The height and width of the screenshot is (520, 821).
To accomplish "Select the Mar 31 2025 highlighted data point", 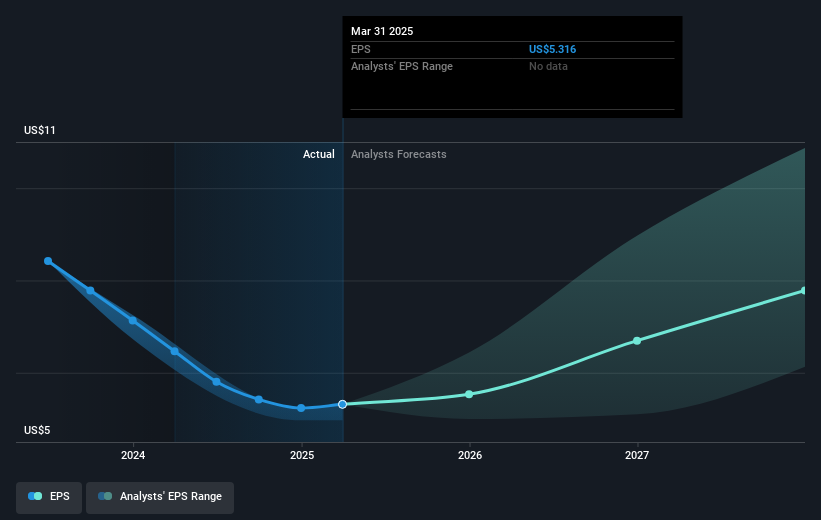I will point(342,404).
